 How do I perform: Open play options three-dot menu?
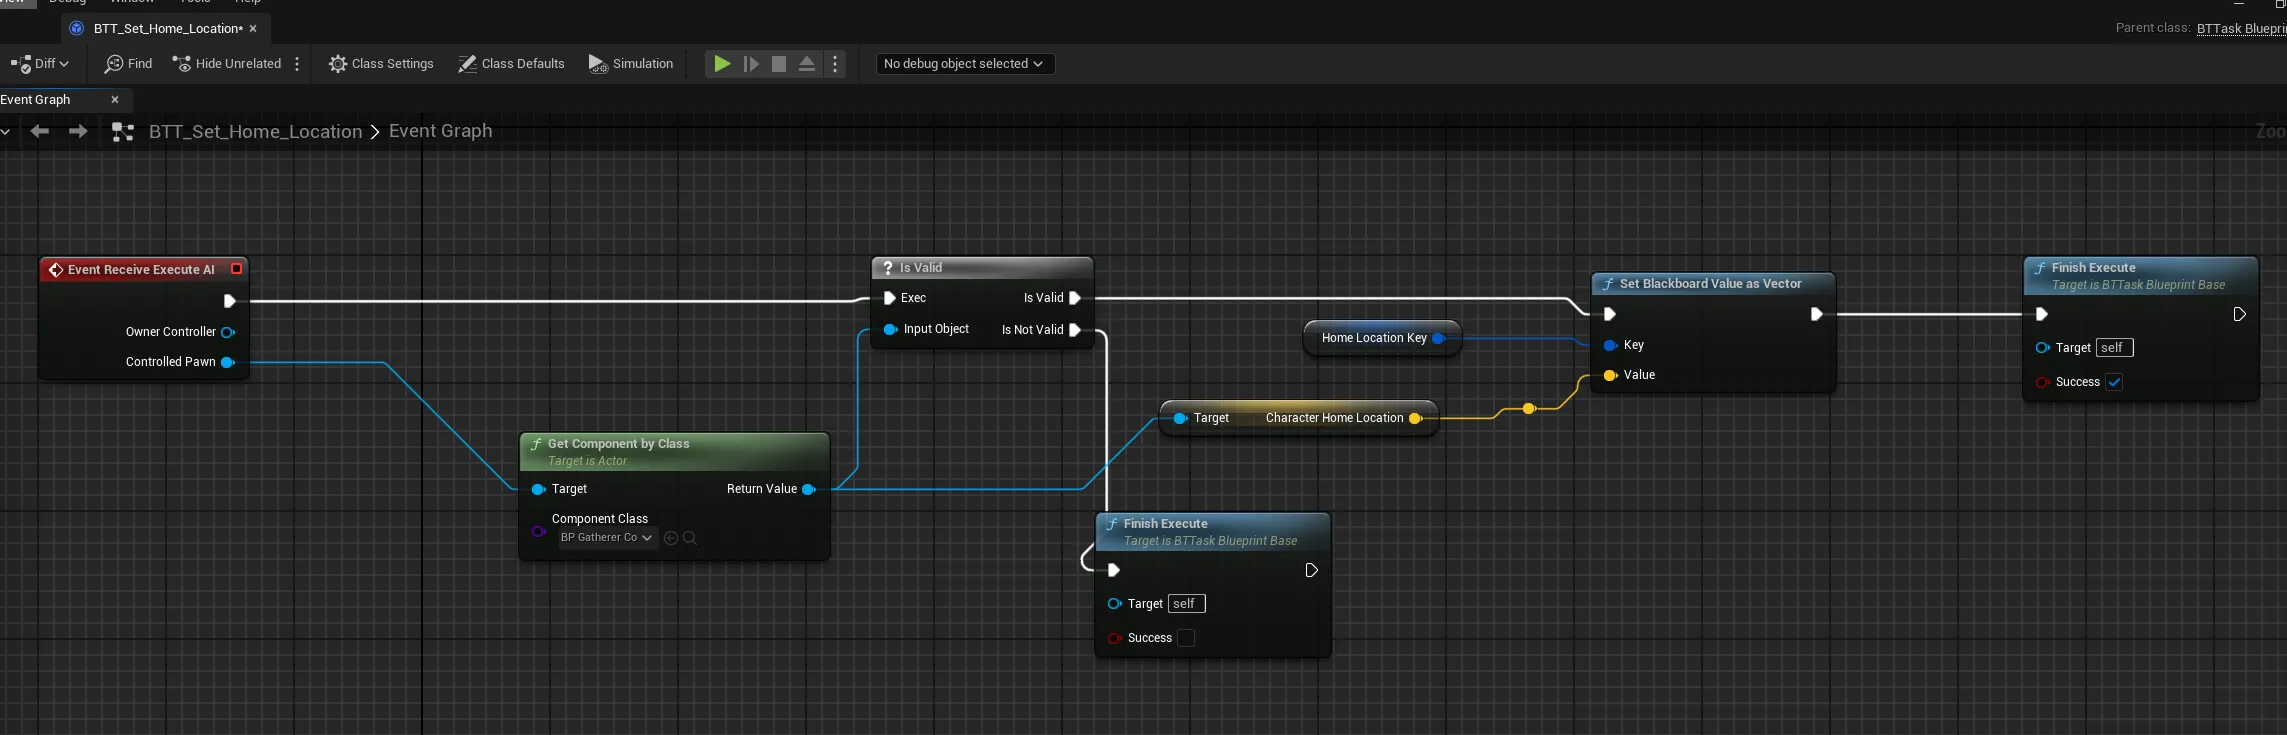[835, 64]
